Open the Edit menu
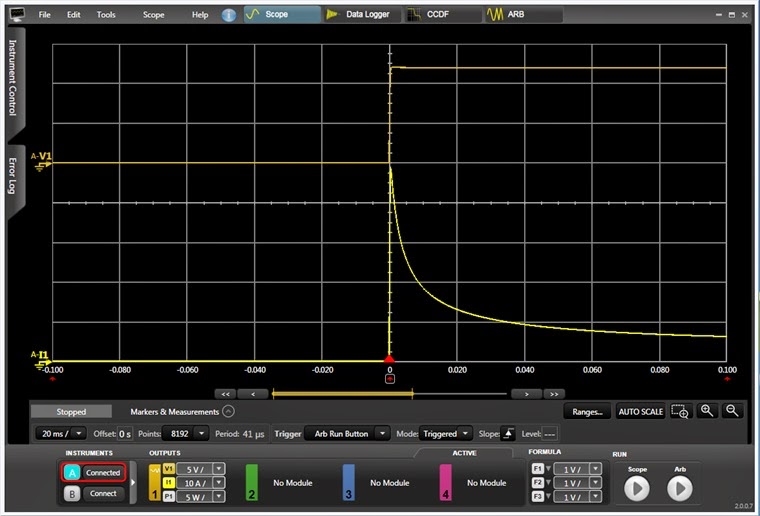760x516 pixels. pos(74,15)
